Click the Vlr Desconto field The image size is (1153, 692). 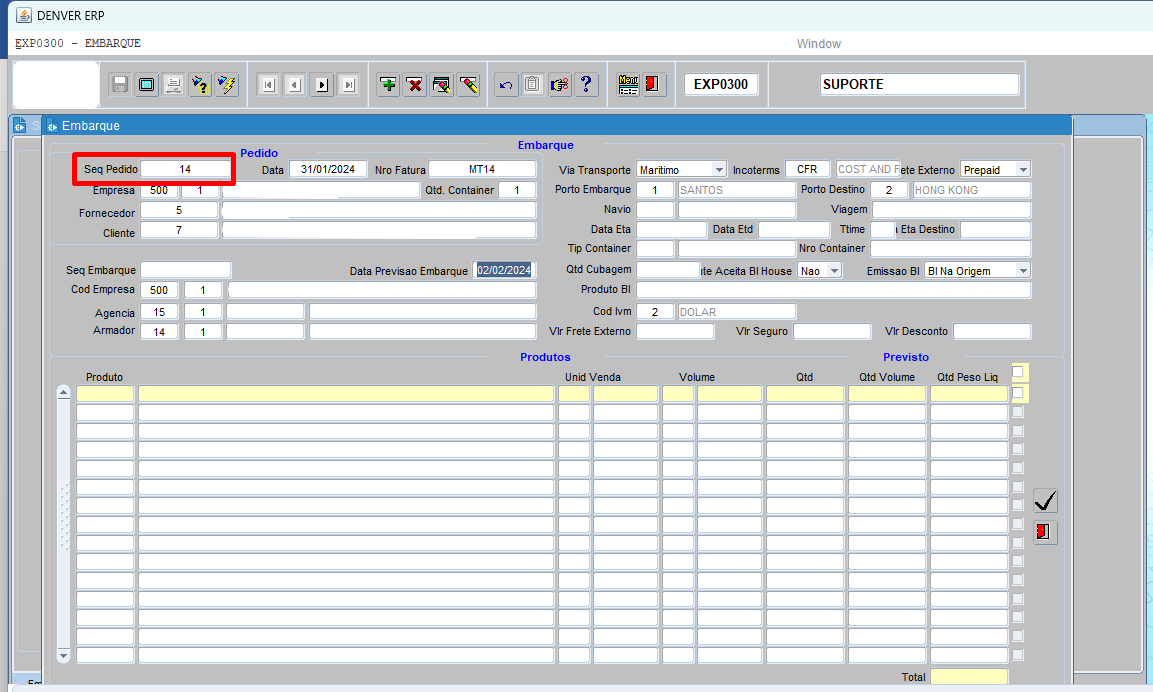pyautogui.click(x=993, y=332)
